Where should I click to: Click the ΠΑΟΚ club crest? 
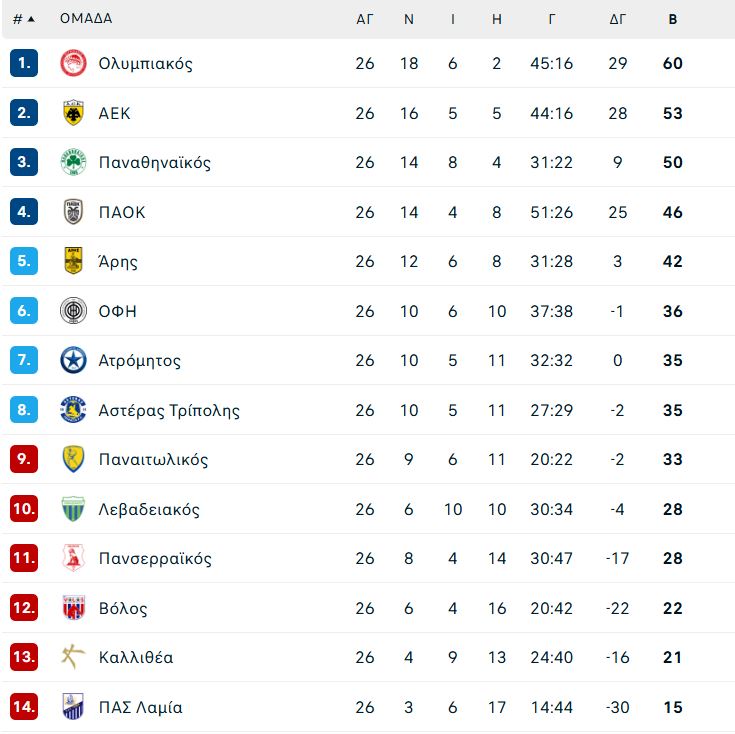(73, 212)
